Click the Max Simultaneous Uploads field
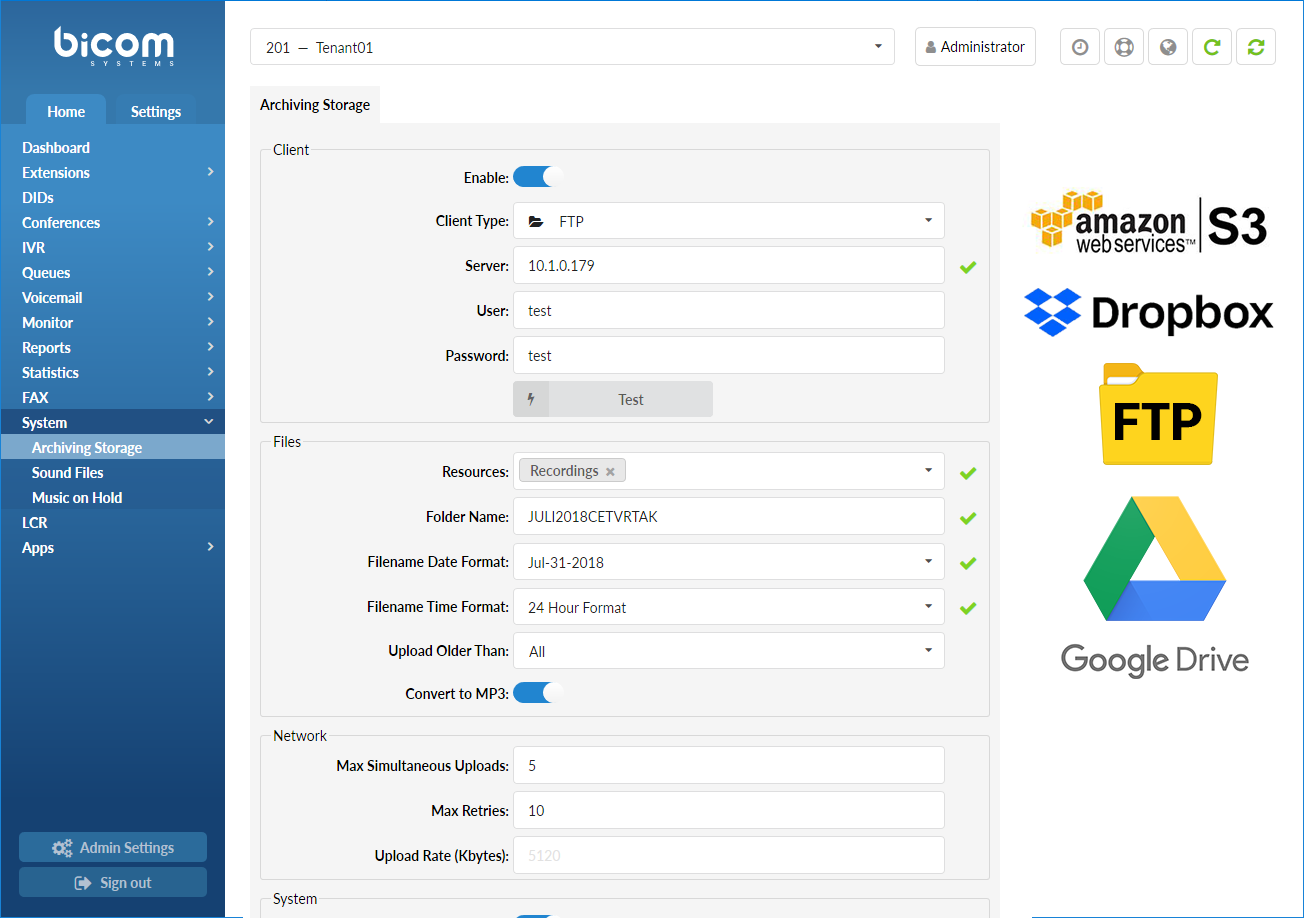The width and height of the screenshot is (1304, 918). [x=729, y=765]
